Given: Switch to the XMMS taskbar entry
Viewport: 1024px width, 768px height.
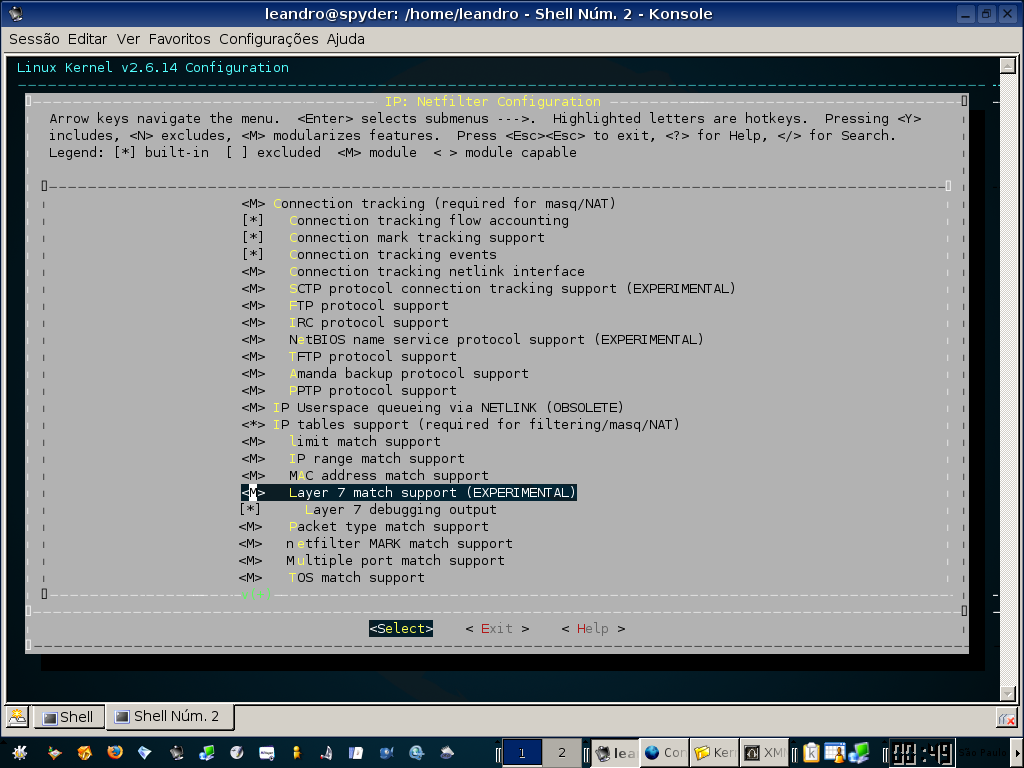Looking at the screenshot, I should pyautogui.click(x=764, y=753).
